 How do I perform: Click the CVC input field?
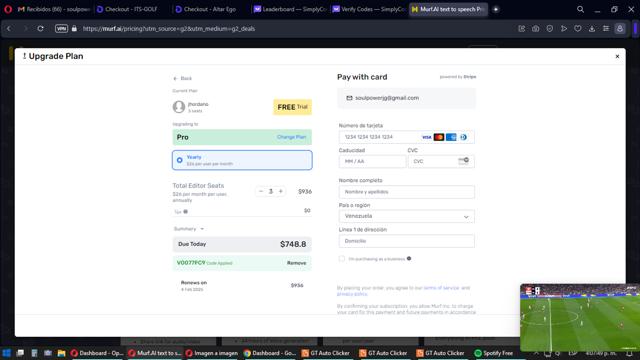[x=440, y=161]
